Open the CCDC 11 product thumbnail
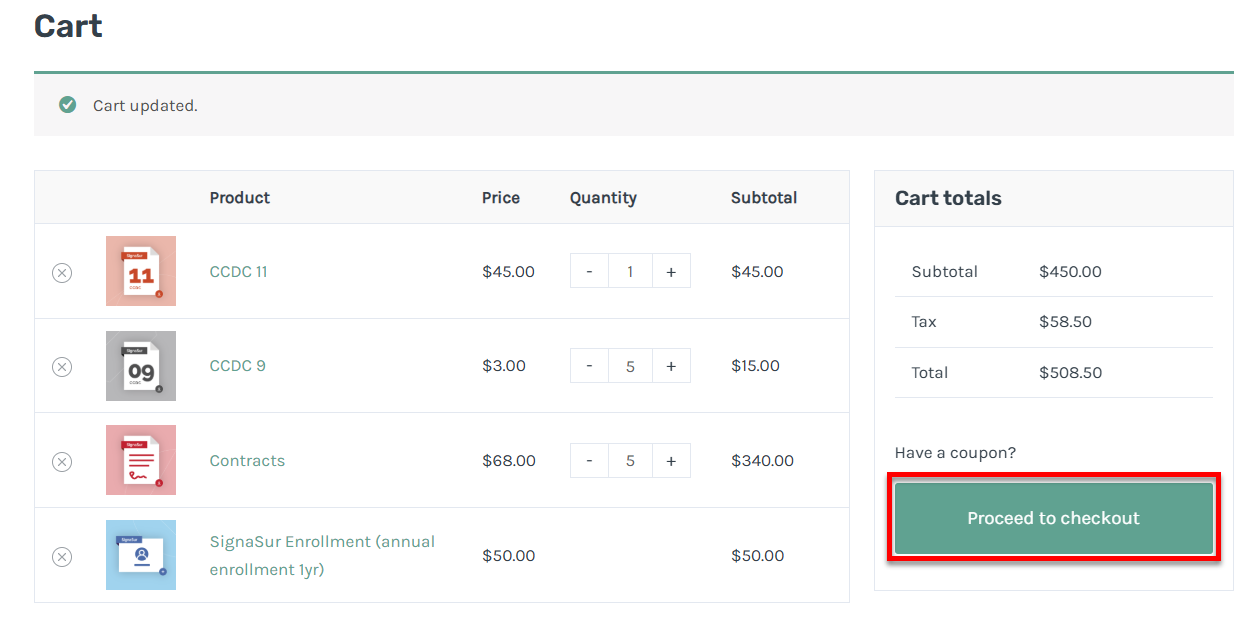The image size is (1258, 634). click(x=141, y=271)
